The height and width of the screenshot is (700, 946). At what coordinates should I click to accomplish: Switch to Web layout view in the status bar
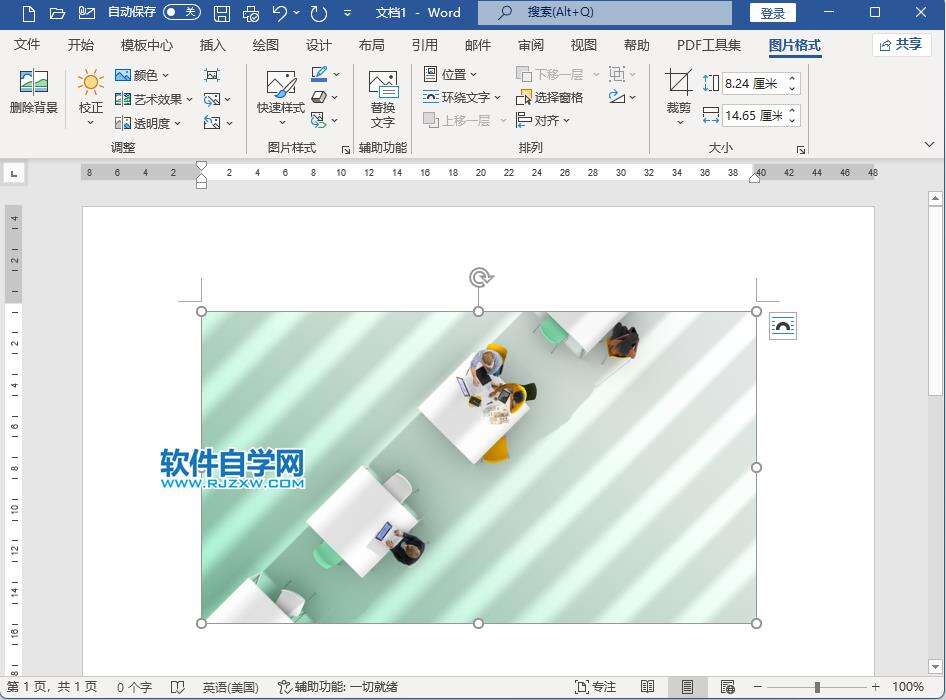728,687
